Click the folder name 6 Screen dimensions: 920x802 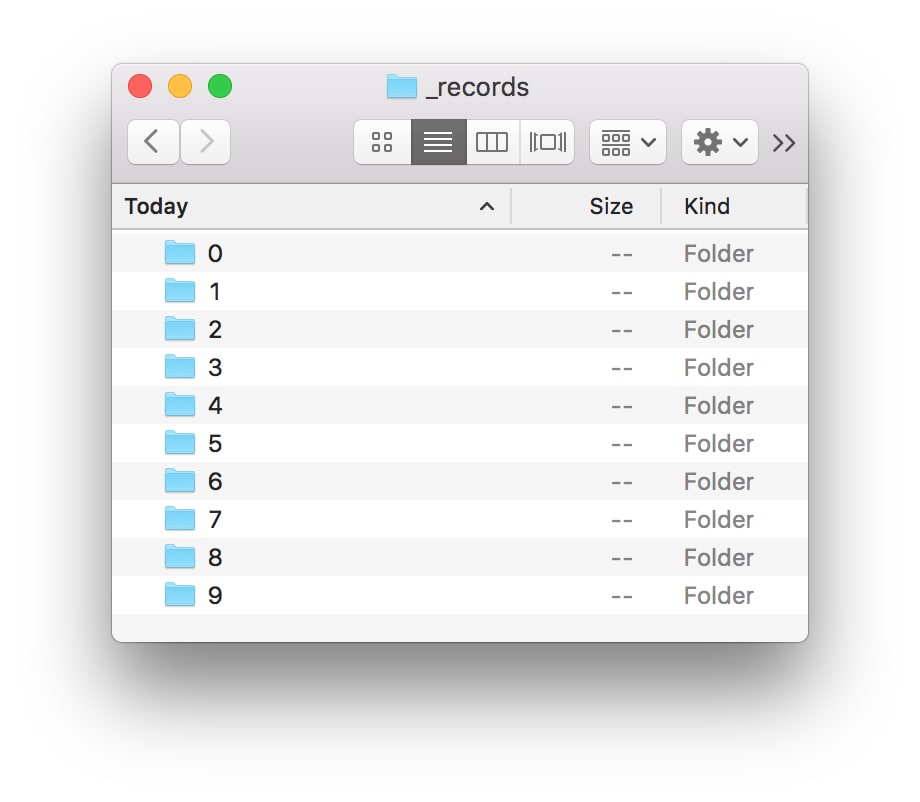[x=215, y=482]
